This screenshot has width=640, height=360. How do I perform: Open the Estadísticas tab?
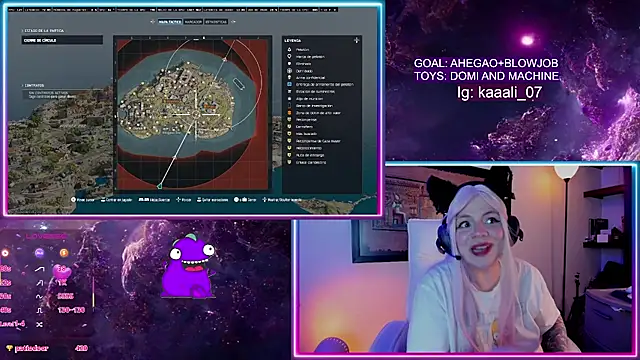pos(216,22)
